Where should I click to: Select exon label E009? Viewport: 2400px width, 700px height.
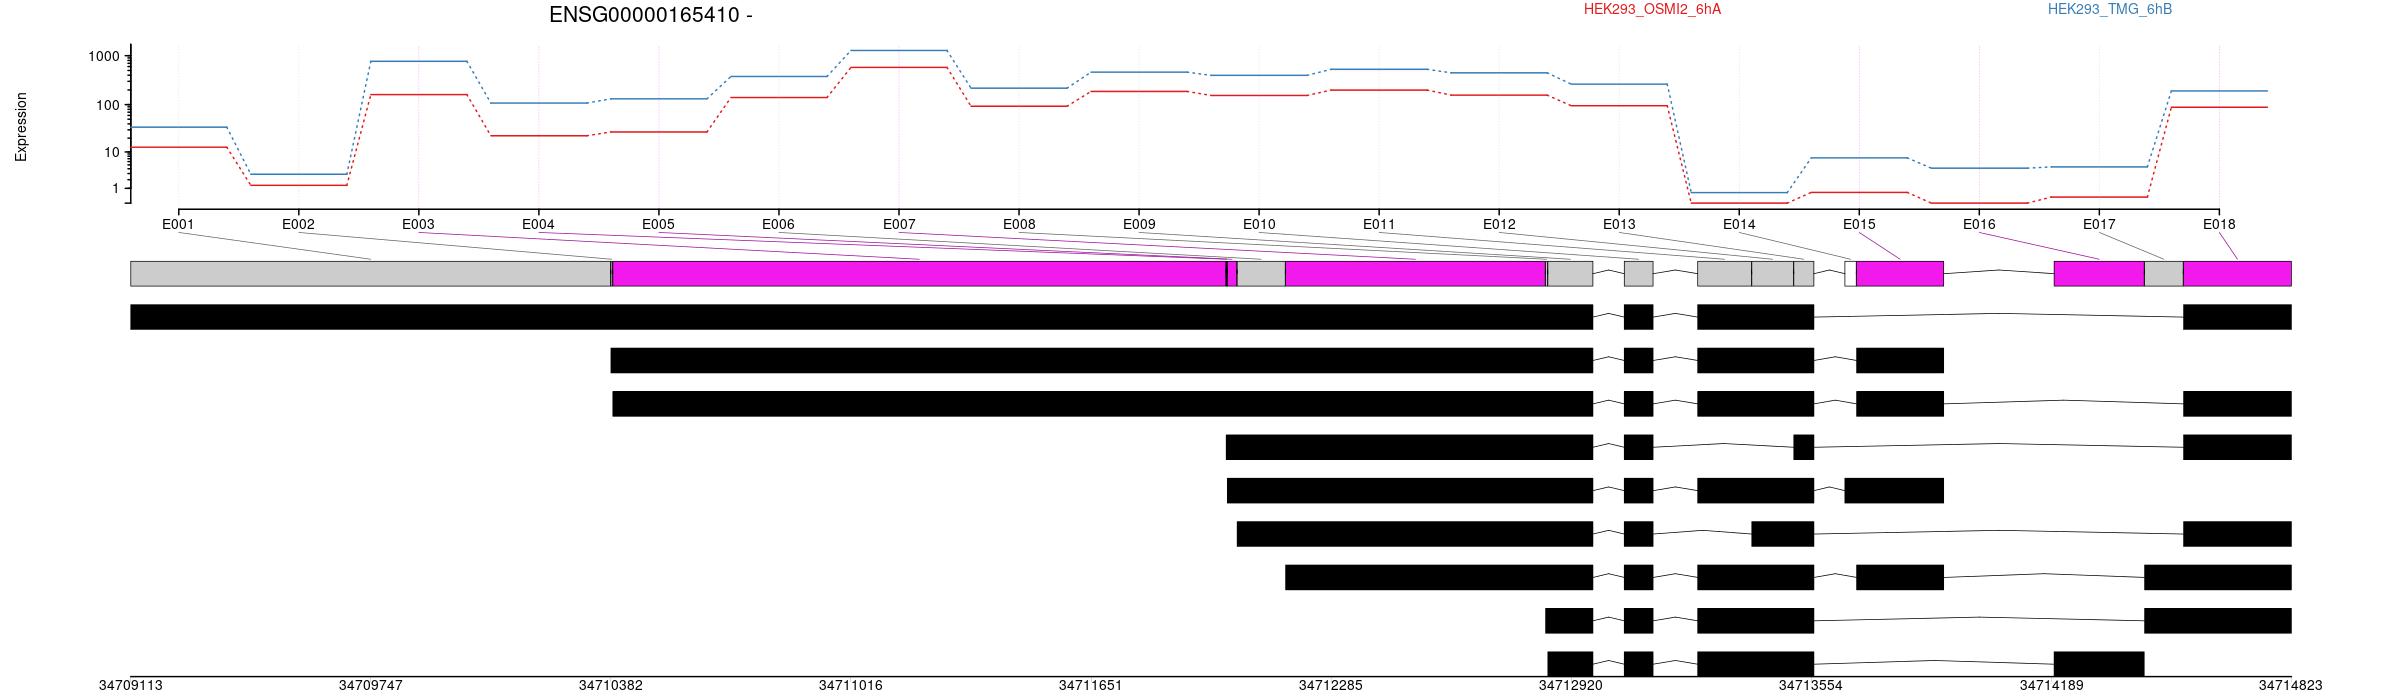[x=1139, y=224]
